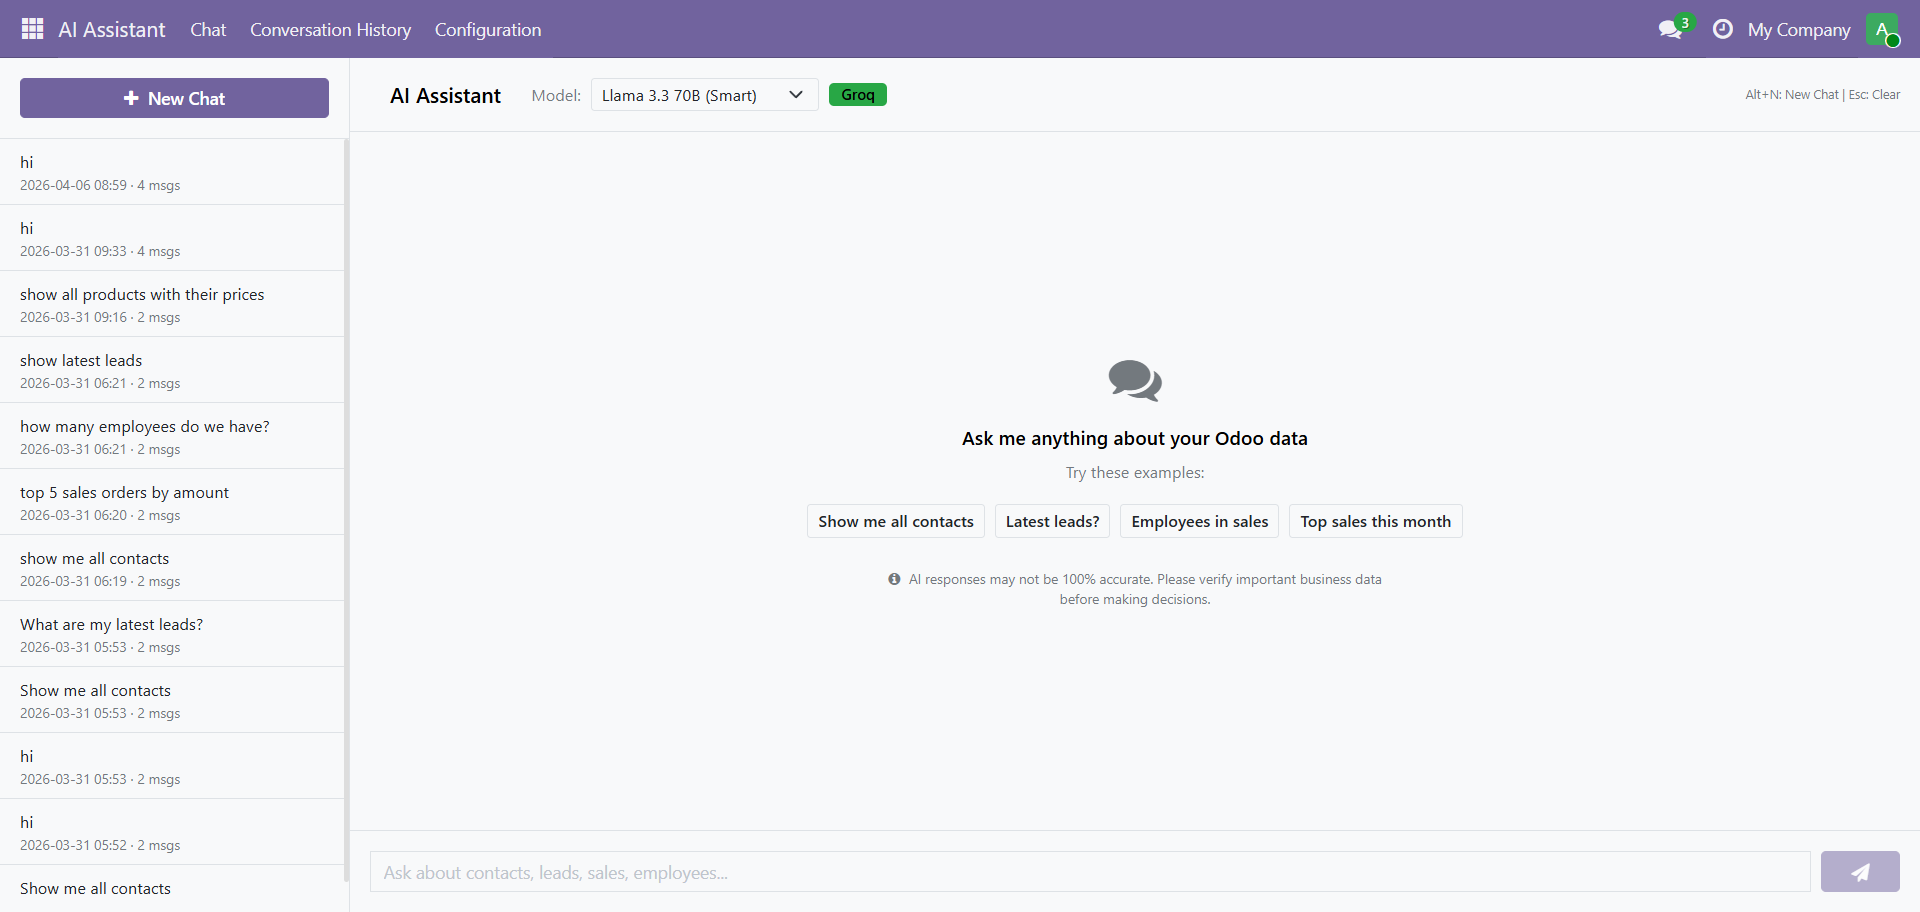Choose the 'Employees in sales' example
The width and height of the screenshot is (1920, 912).
(1199, 521)
